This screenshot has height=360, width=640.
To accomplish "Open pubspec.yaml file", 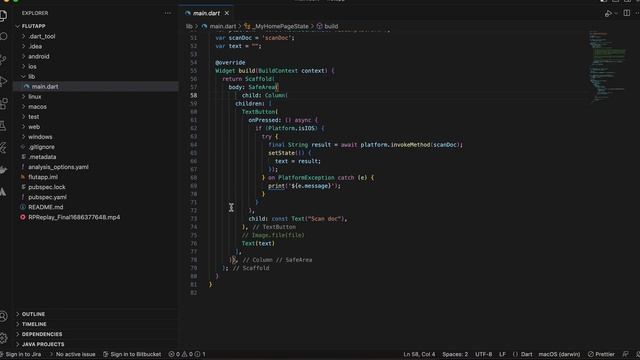I will 47,197.
